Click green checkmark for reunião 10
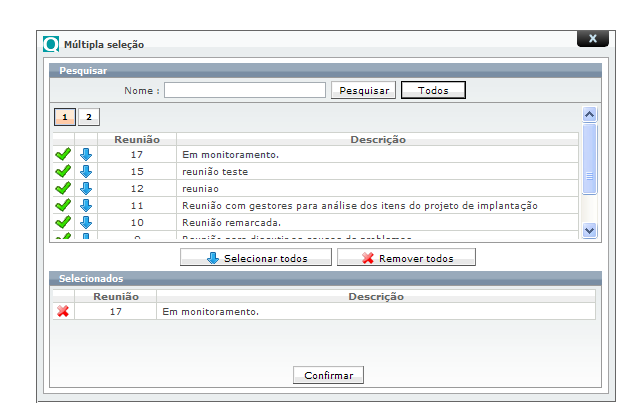Image resolution: width=638 pixels, height=420 pixels. pos(63,223)
